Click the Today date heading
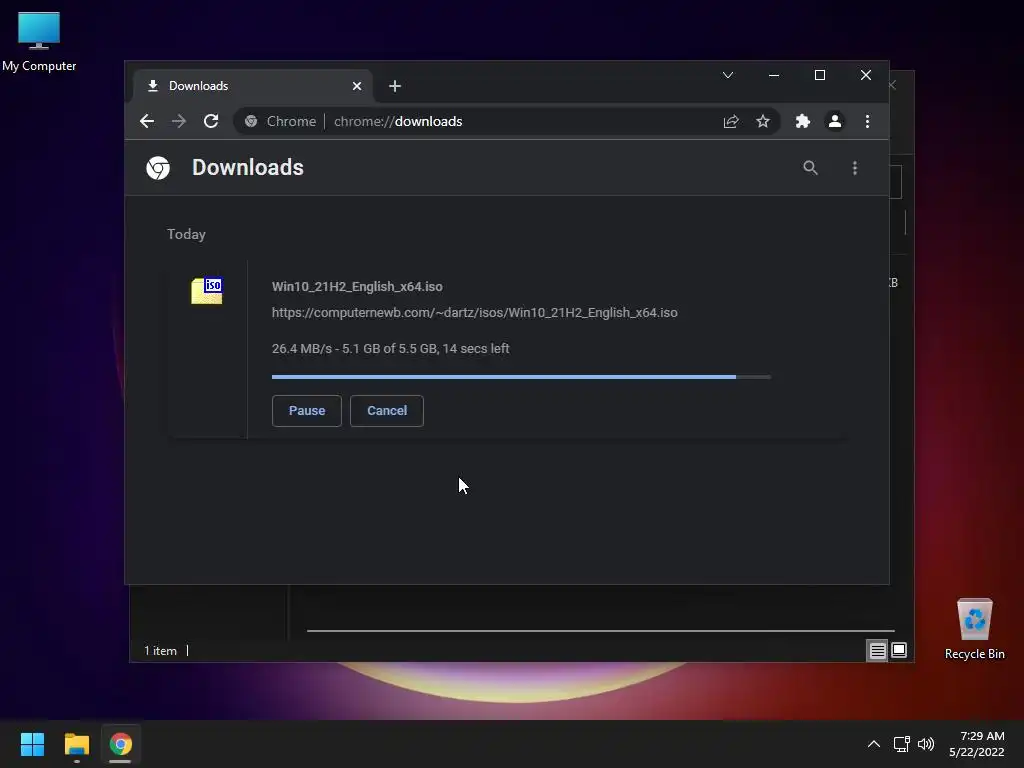Screen dimensions: 1024x768 pos(186,234)
